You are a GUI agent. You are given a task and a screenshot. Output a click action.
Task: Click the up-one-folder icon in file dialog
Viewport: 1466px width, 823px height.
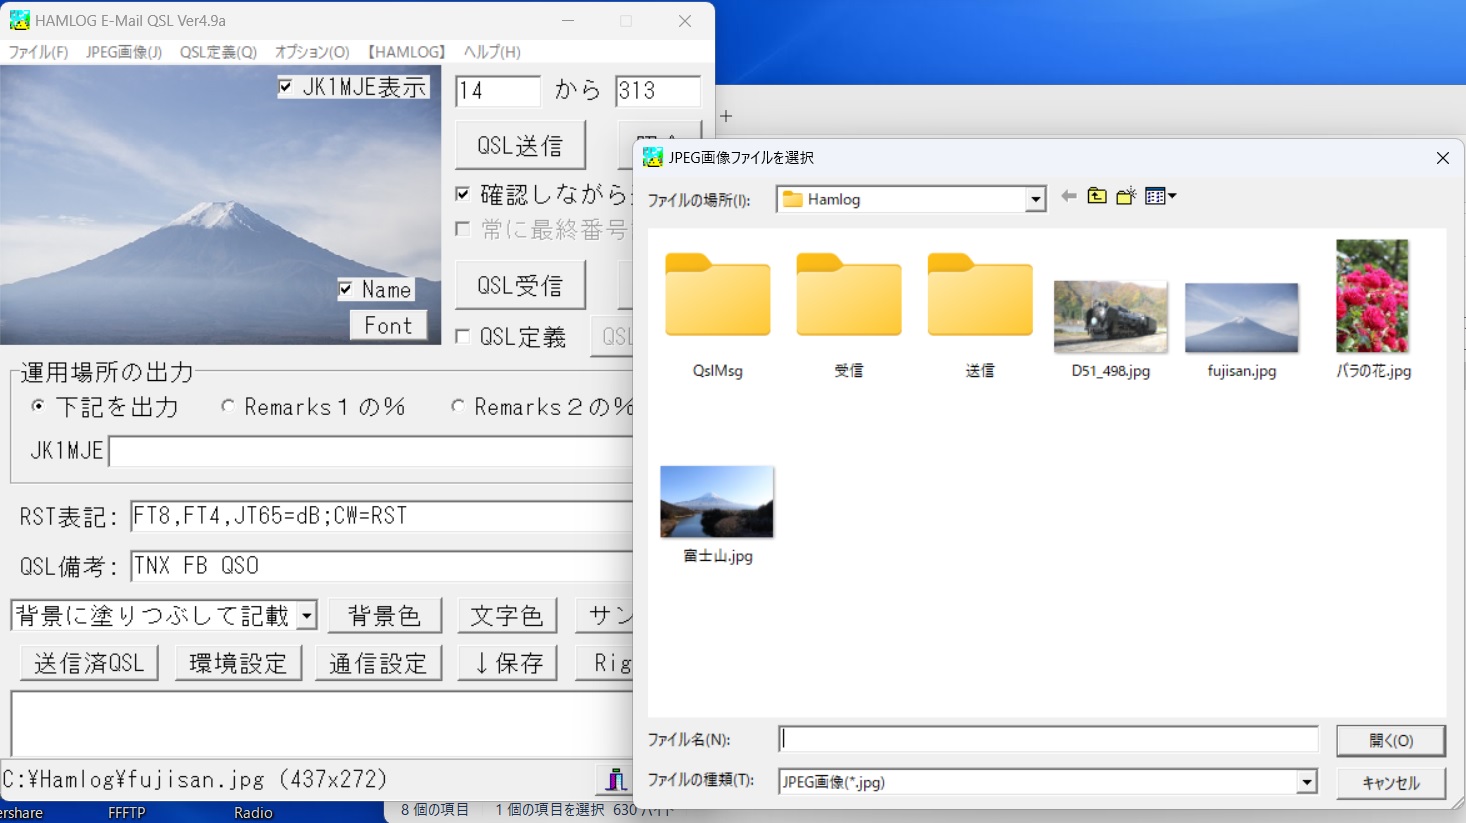[x=1097, y=196]
